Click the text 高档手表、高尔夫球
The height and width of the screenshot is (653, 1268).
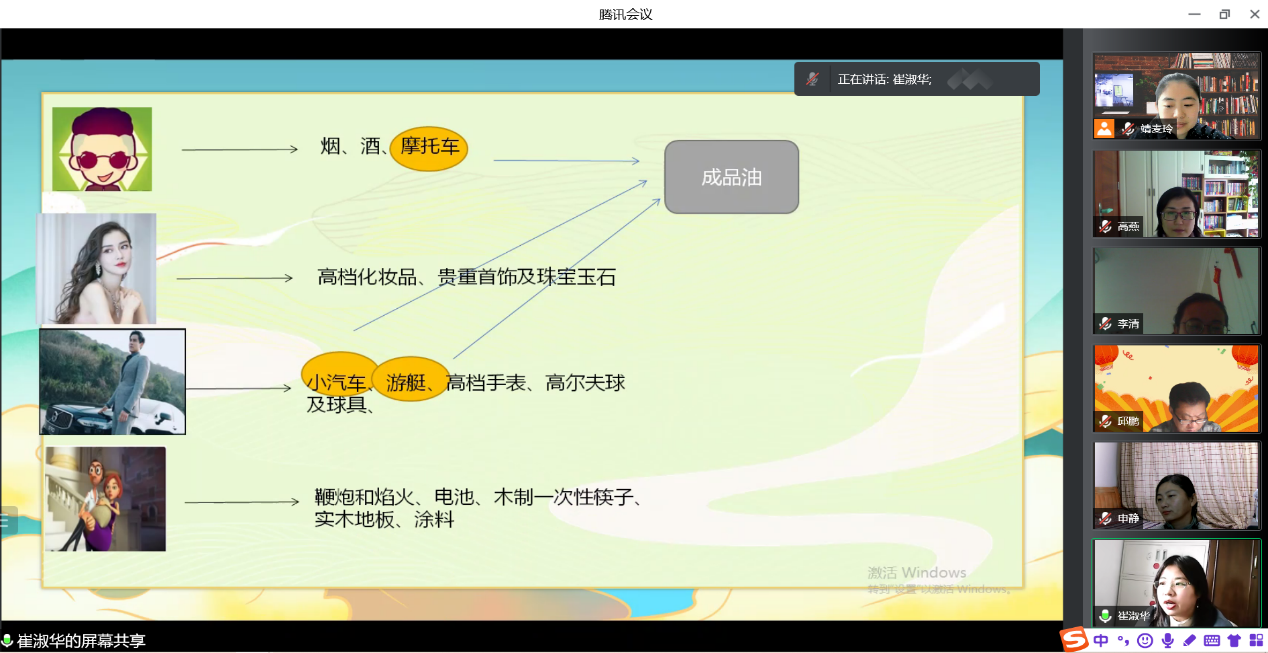point(536,382)
